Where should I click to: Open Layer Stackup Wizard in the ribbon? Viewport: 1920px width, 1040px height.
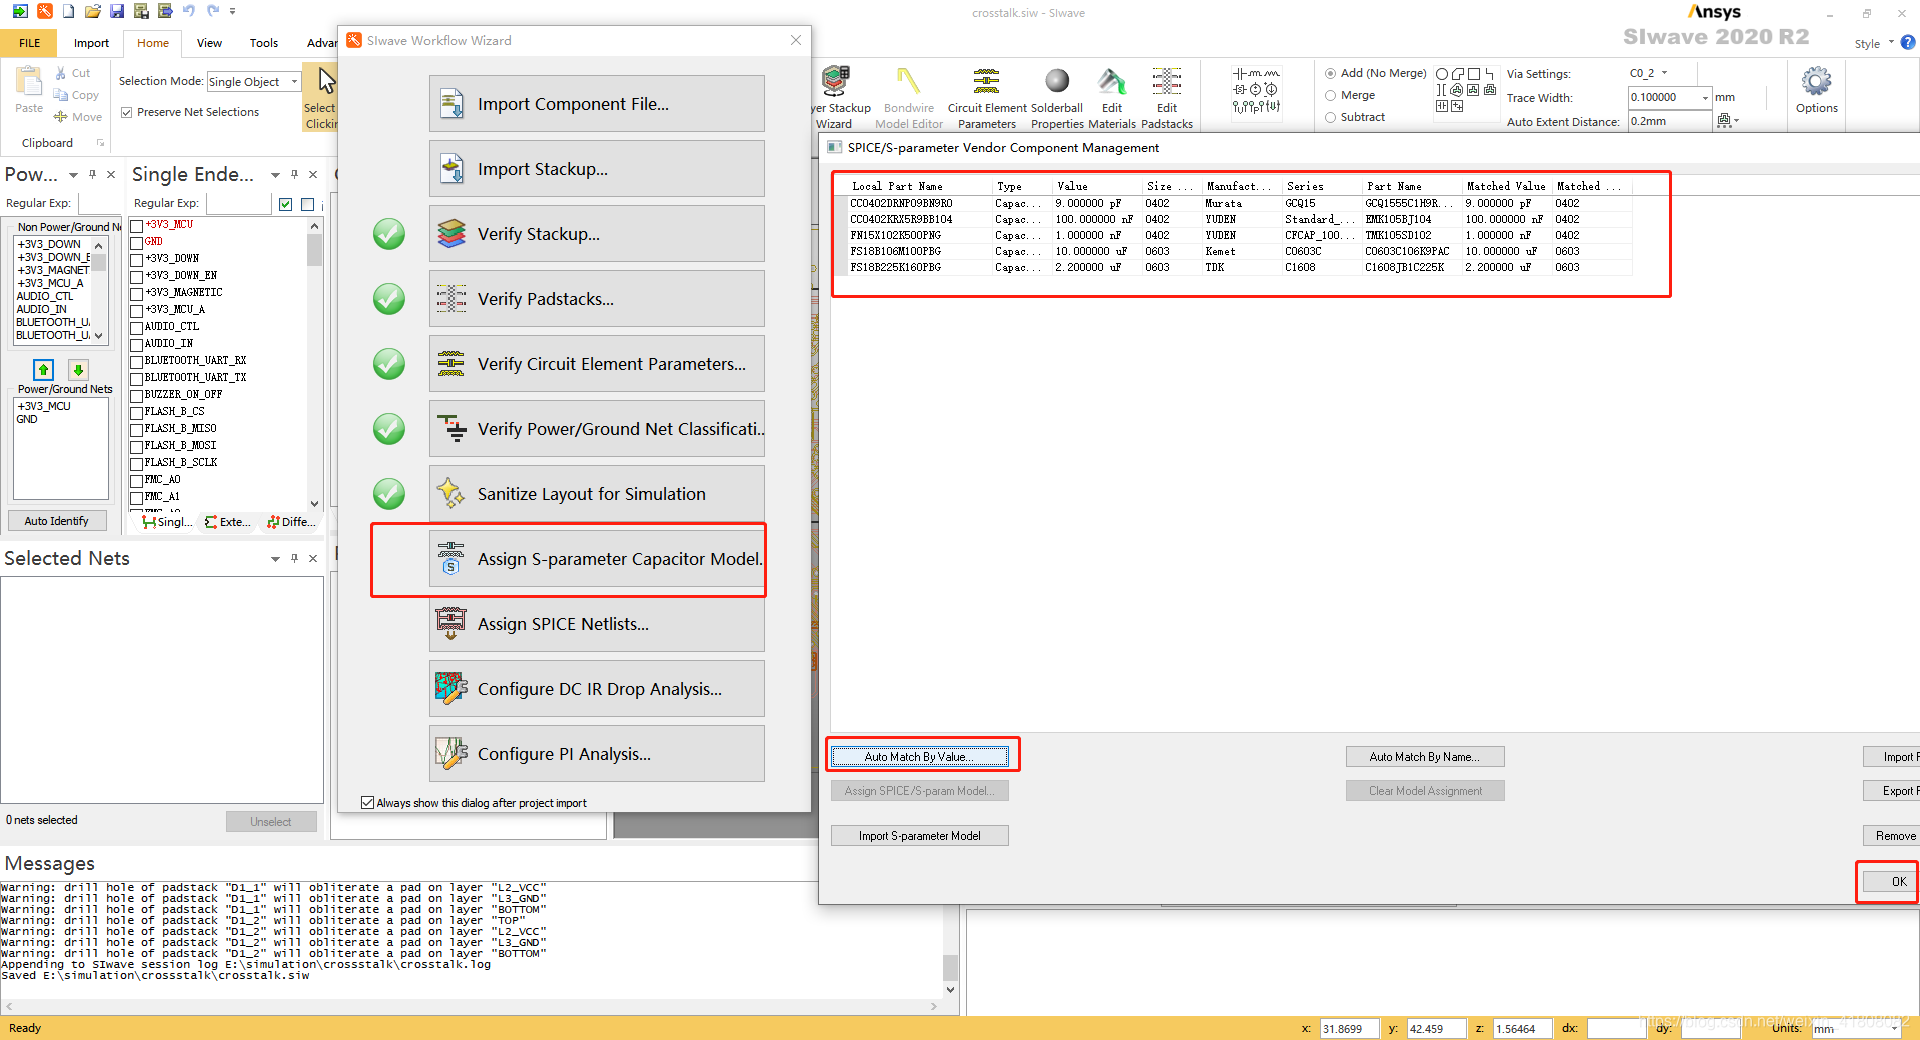(x=838, y=98)
